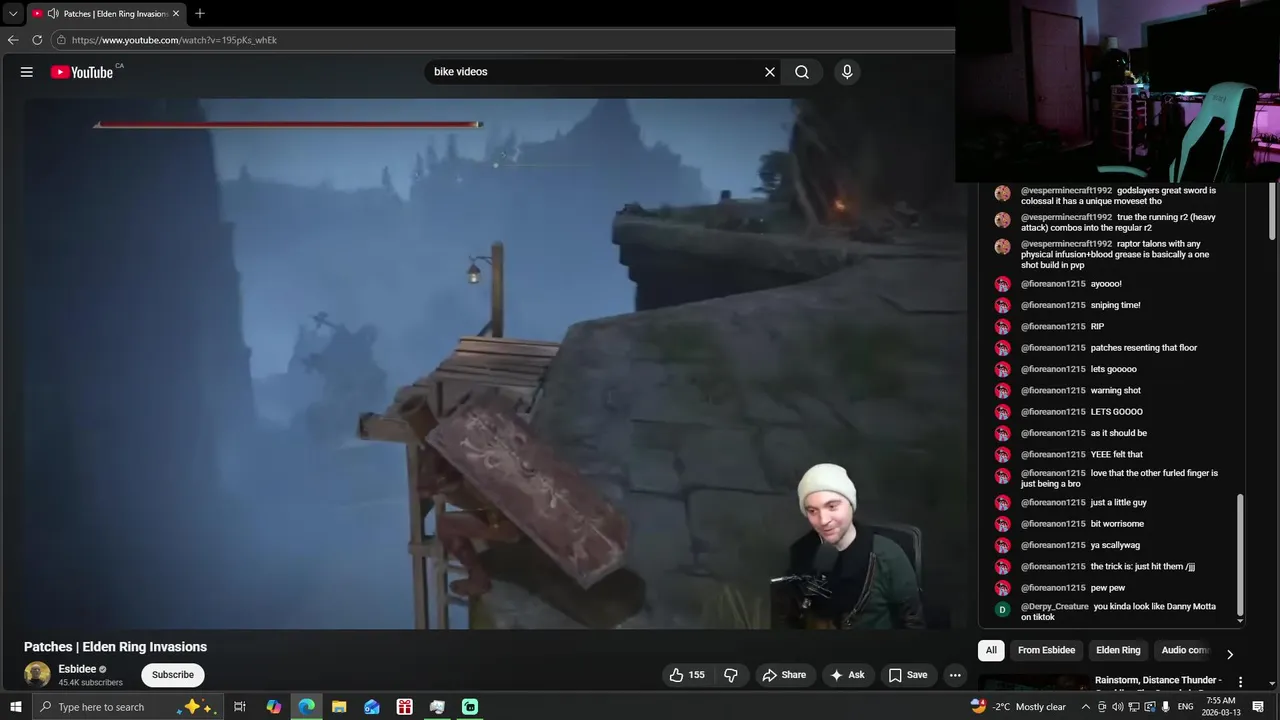The height and width of the screenshot is (720, 1280).
Task: Open more actions three-dot menu under video
Action: [x=955, y=675]
